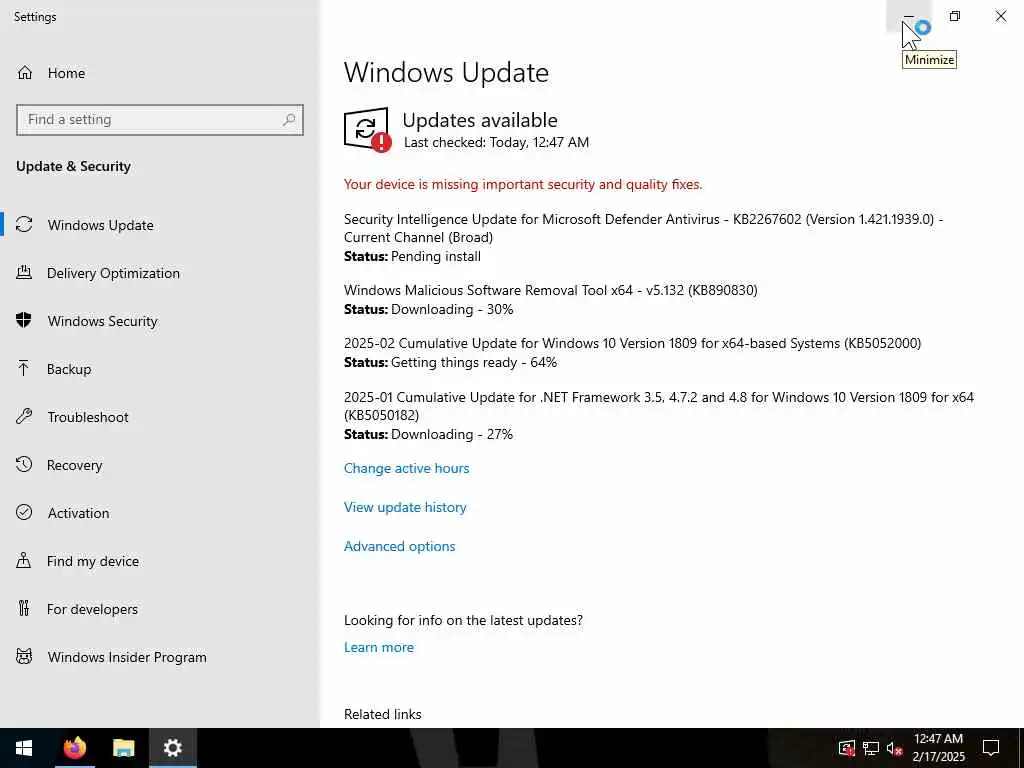The height and width of the screenshot is (768, 1024).
Task: Click the 'Update & Security' heading
Action: pyautogui.click(x=73, y=166)
